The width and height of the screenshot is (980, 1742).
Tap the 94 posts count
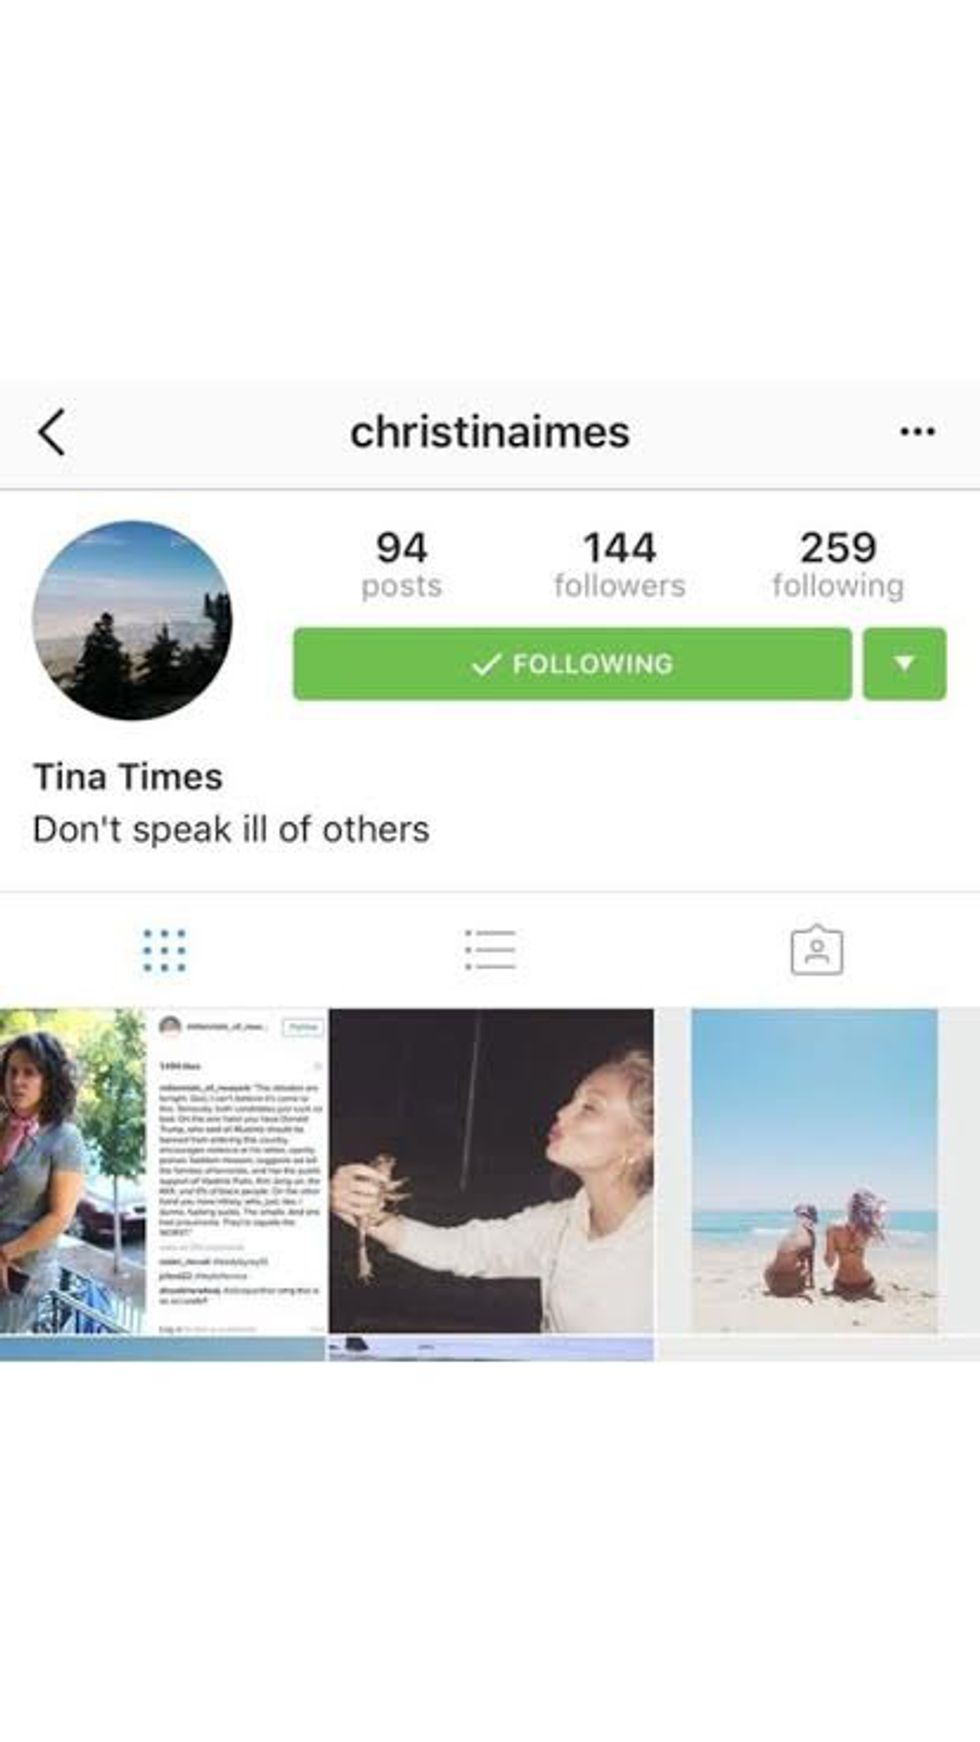(x=401, y=564)
